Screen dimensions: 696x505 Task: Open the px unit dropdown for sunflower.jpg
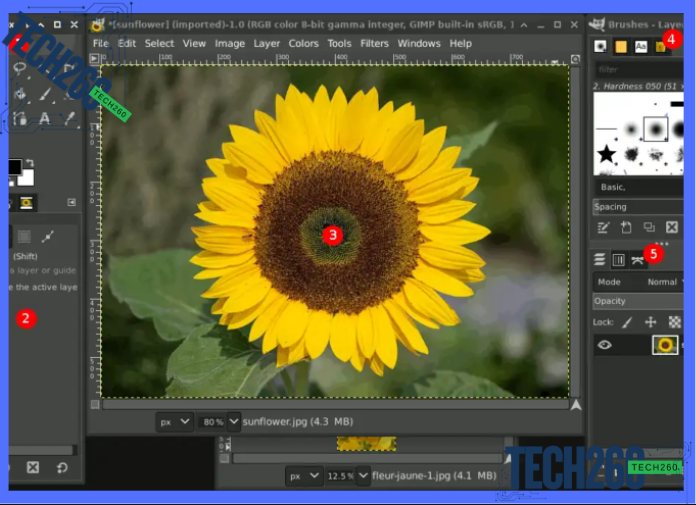[x=175, y=422]
